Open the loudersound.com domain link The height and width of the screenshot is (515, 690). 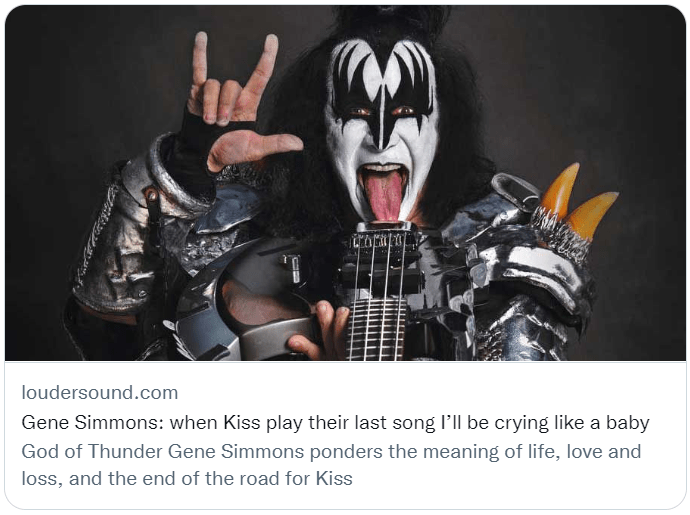(x=99, y=392)
